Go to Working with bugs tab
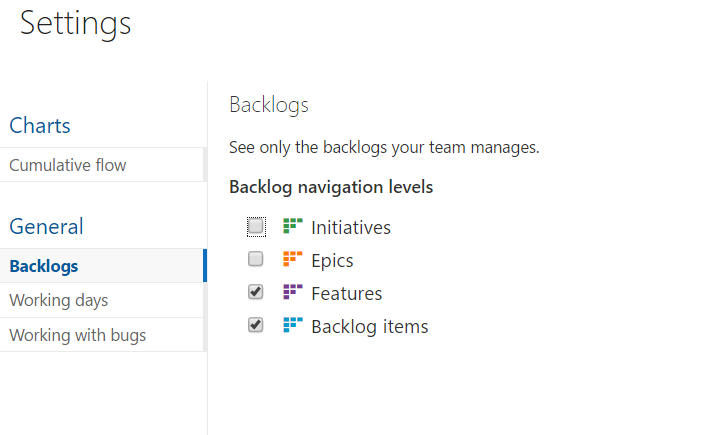Screen dimensions: 704x435 [103, 335]
